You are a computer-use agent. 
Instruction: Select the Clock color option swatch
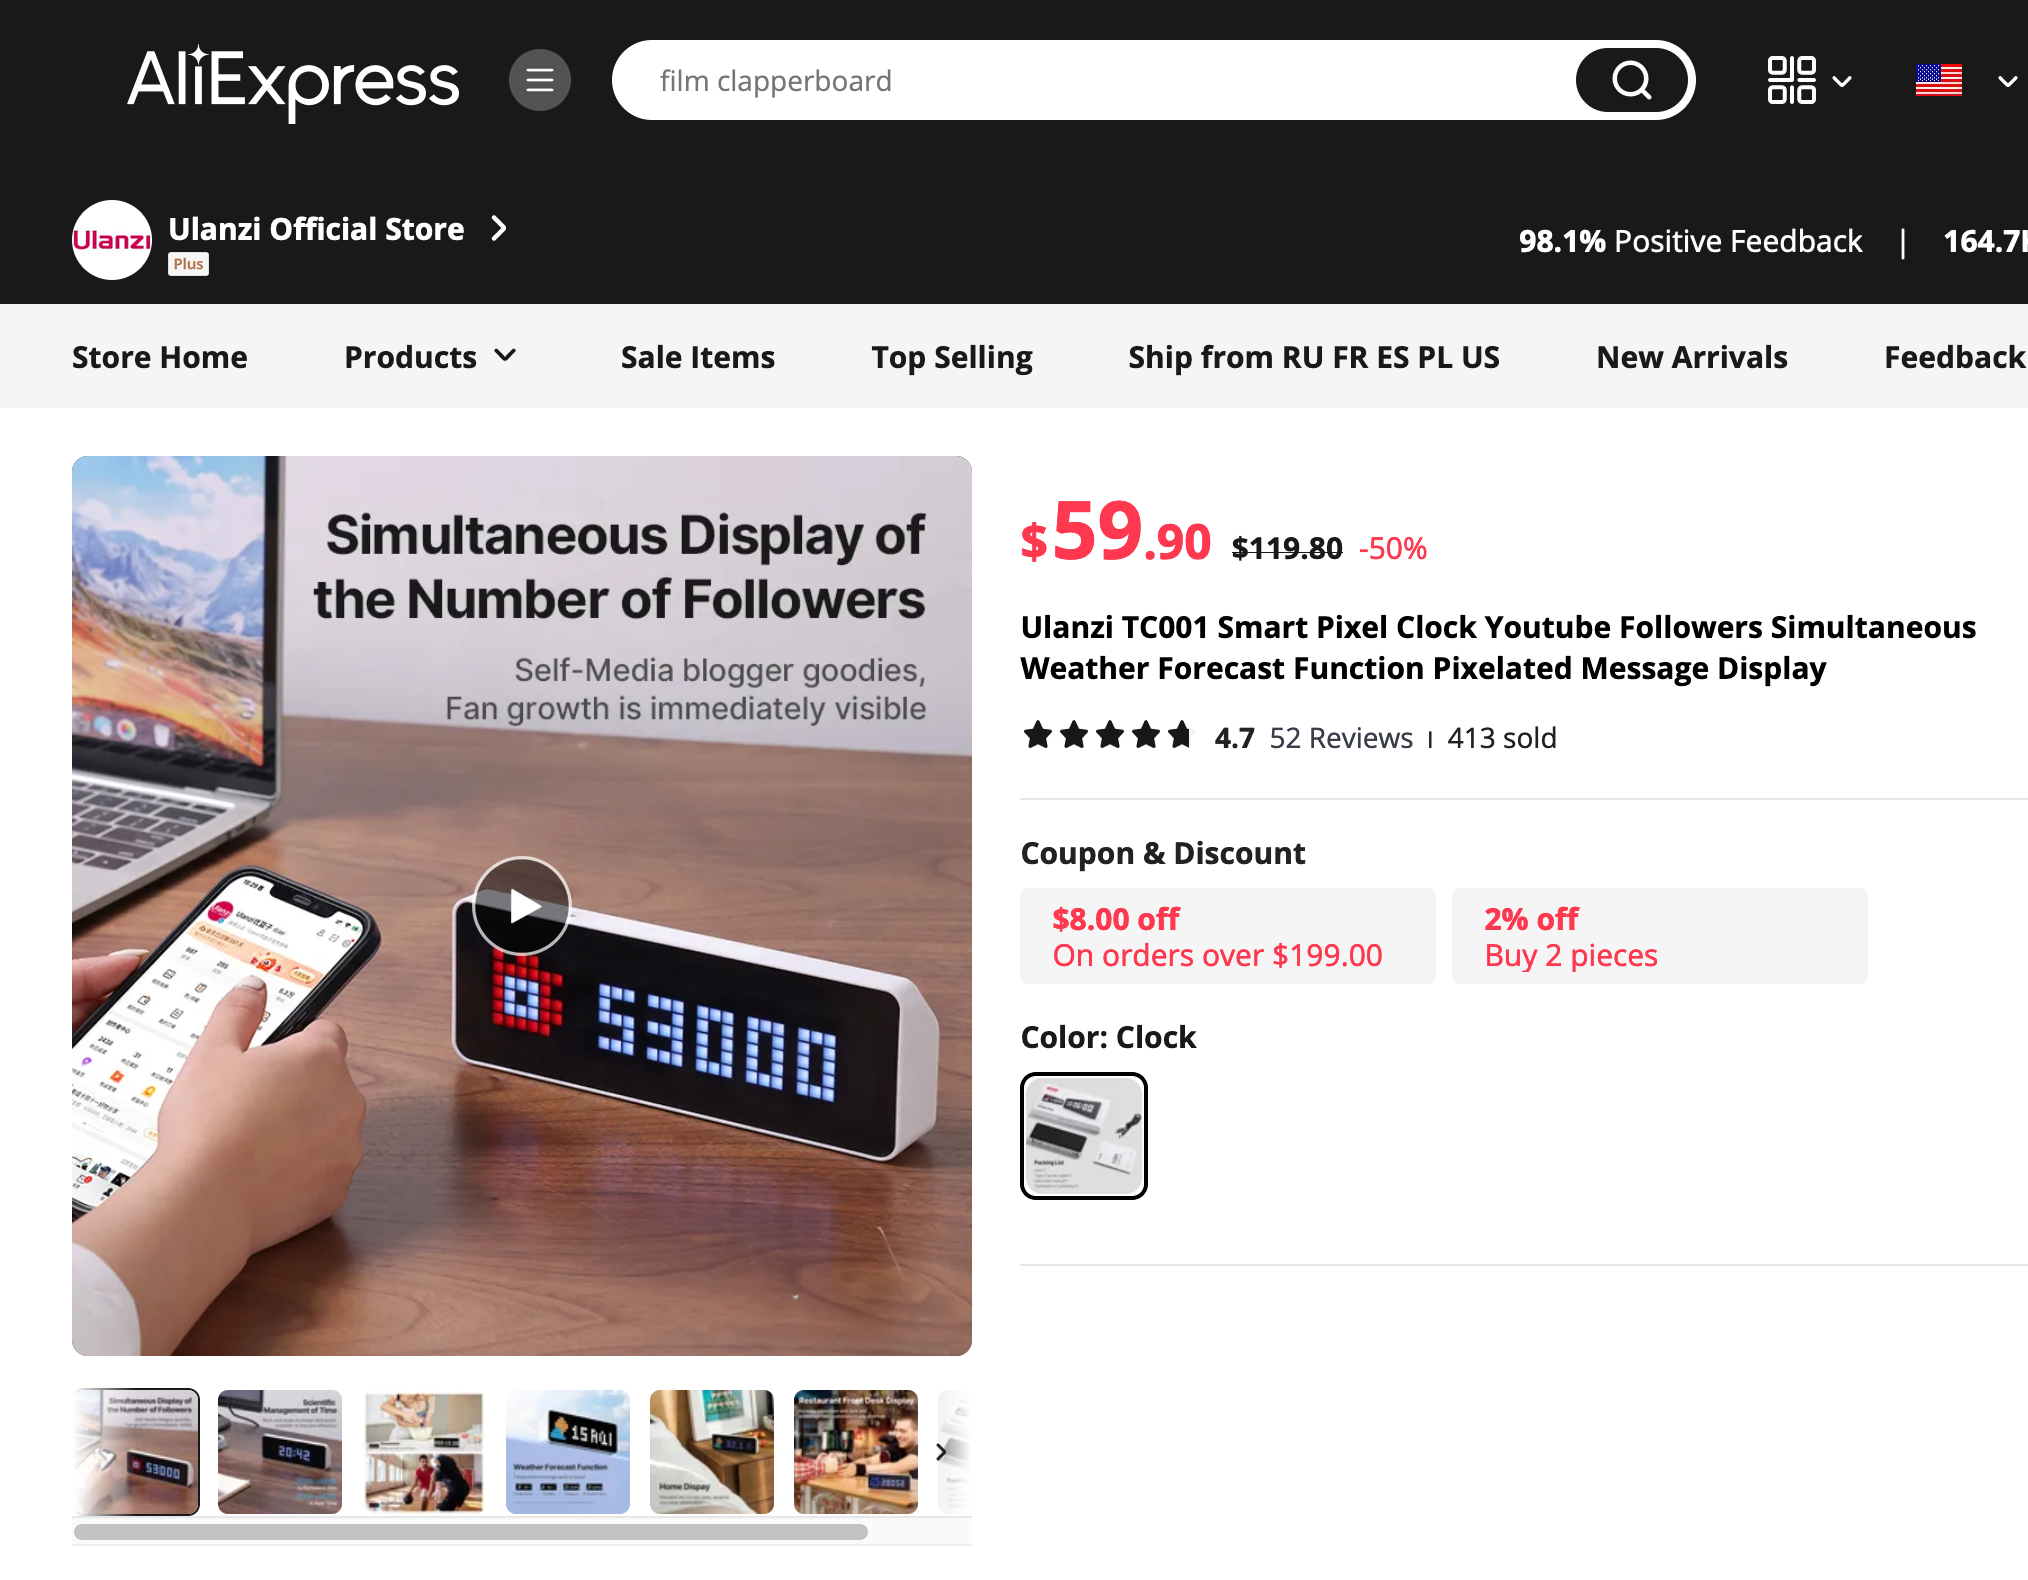click(x=1083, y=1136)
